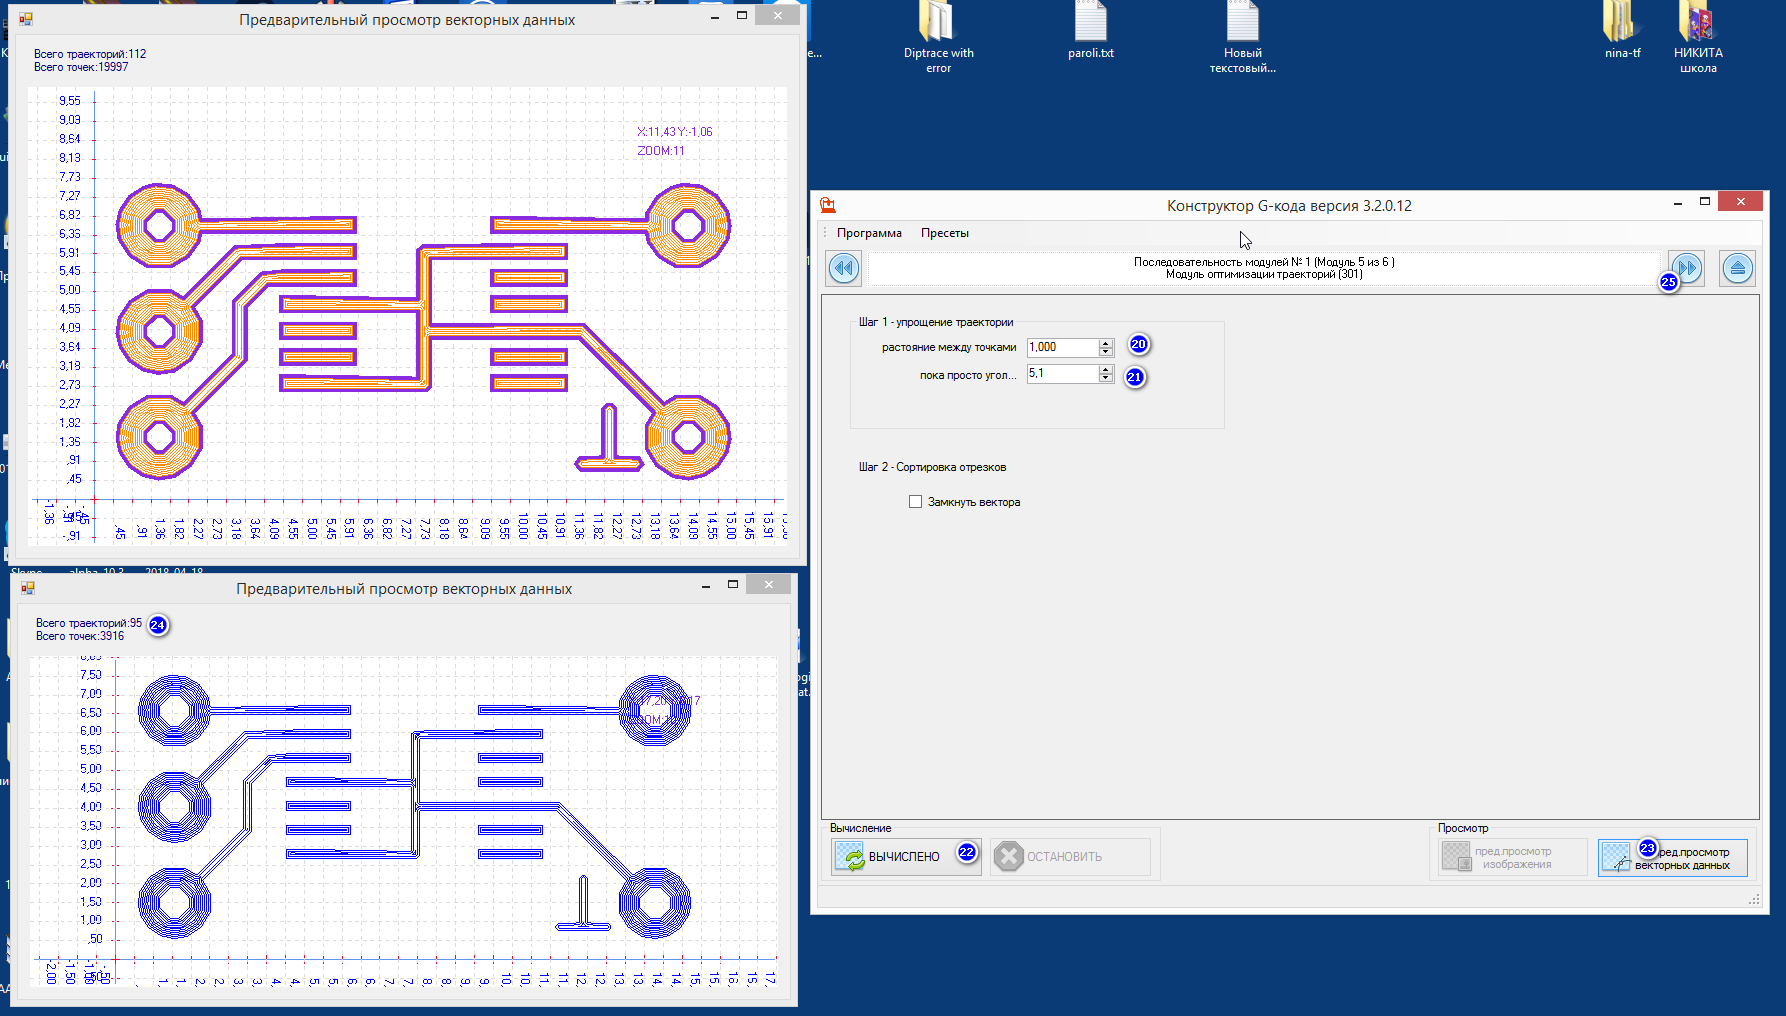Click the image preview button
1786x1016 pixels.
pos(1513,858)
